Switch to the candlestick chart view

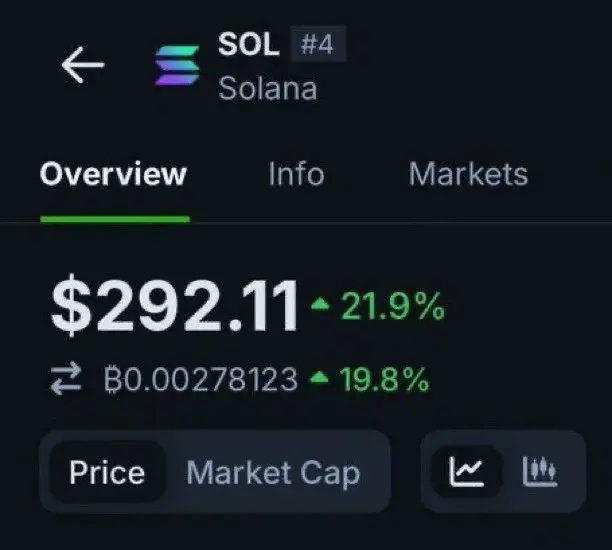click(x=540, y=471)
